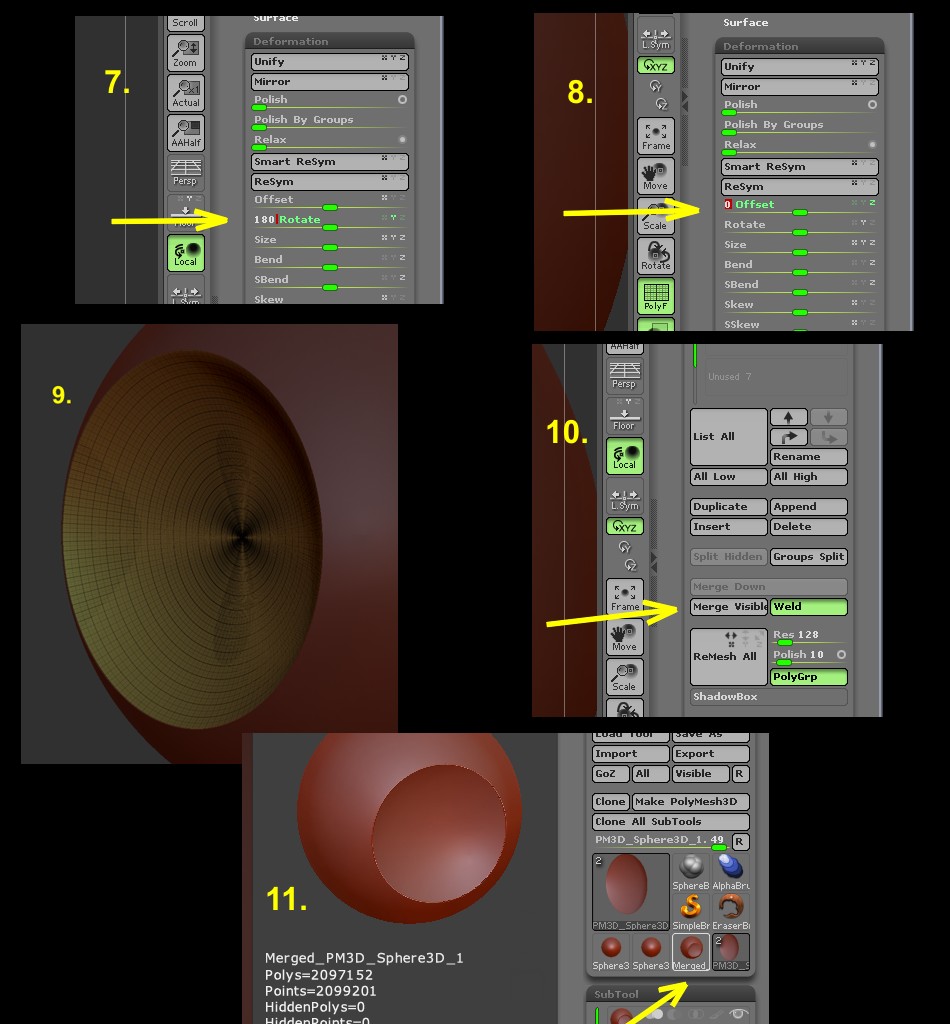Click the Append button
This screenshot has width=950, height=1024.
[809, 507]
